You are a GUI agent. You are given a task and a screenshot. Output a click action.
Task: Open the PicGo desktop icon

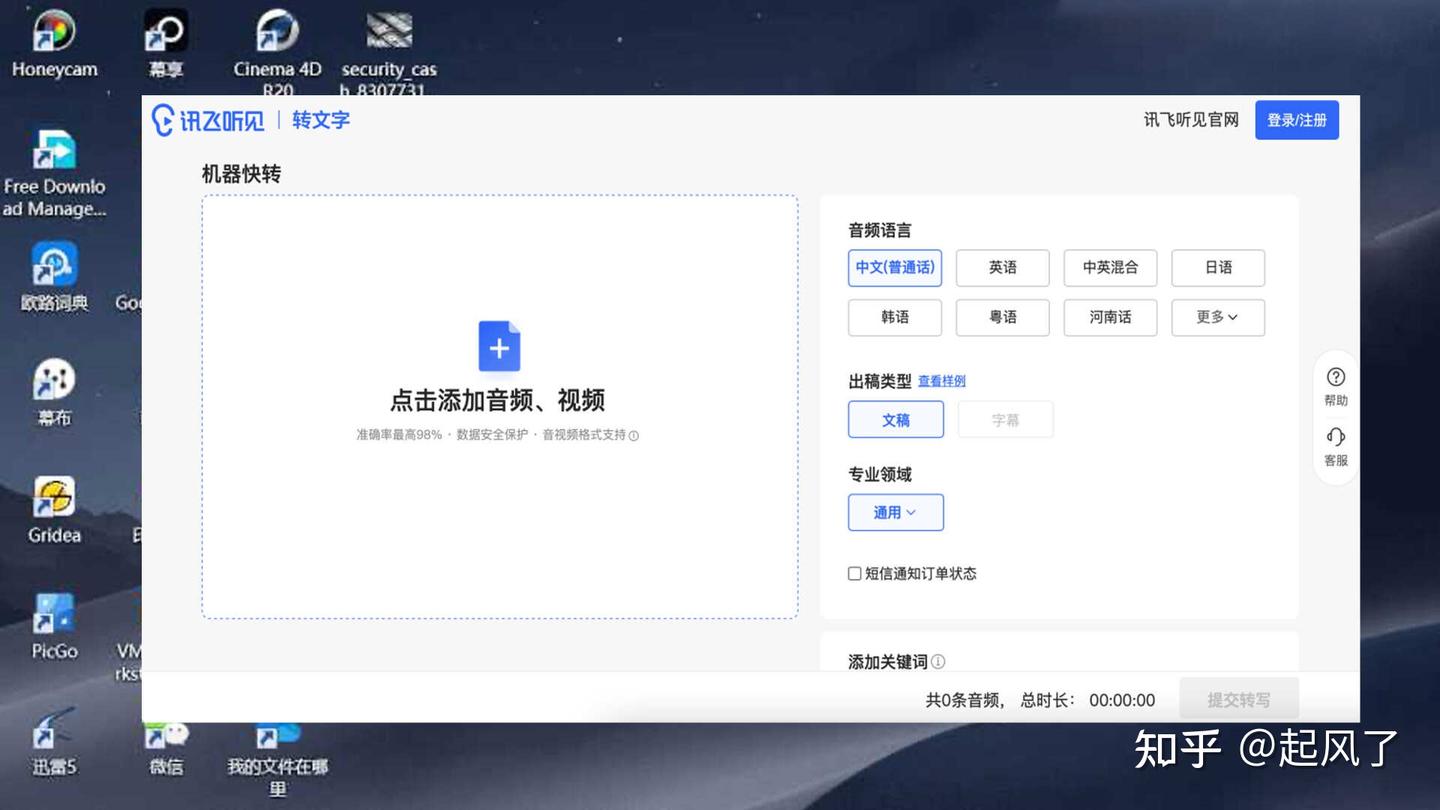54,627
